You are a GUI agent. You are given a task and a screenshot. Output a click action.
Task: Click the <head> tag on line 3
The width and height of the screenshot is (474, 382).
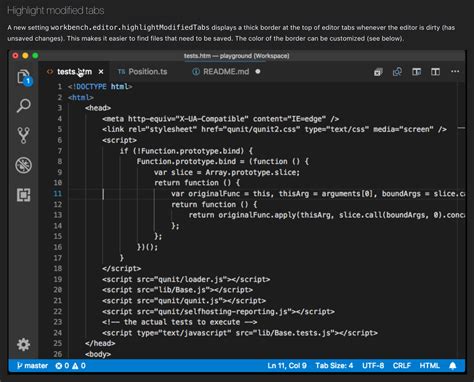[98, 108]
